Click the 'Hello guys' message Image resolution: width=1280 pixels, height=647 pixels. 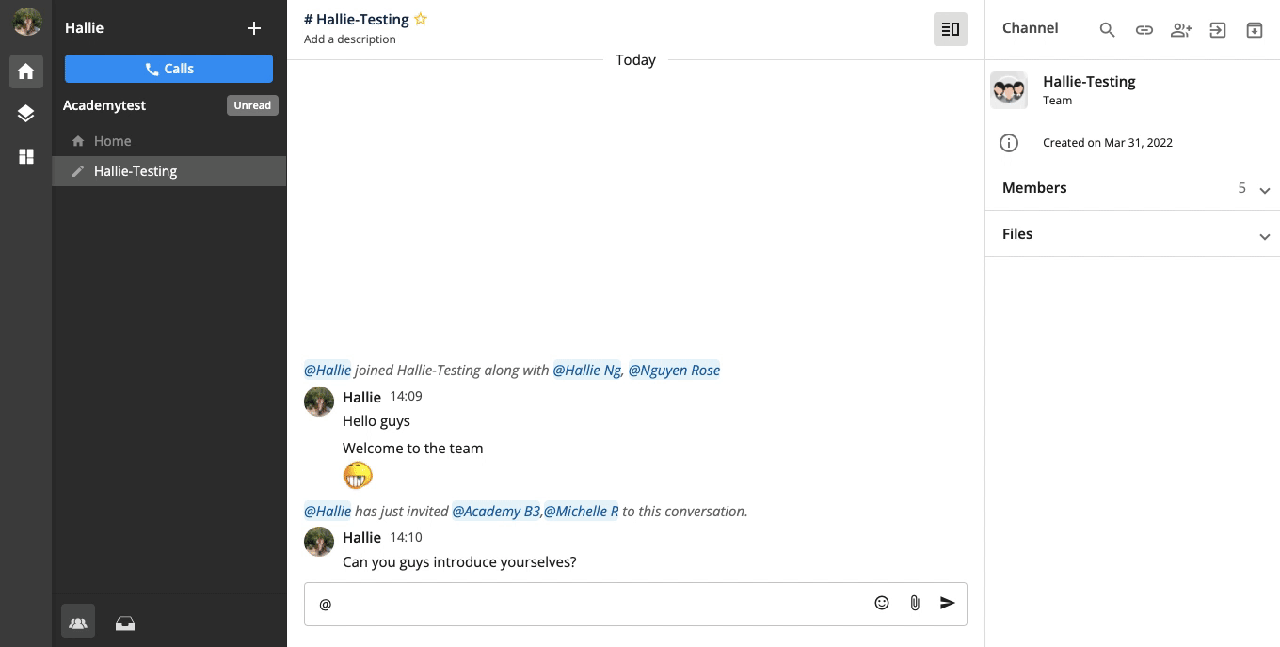point(376,421)
